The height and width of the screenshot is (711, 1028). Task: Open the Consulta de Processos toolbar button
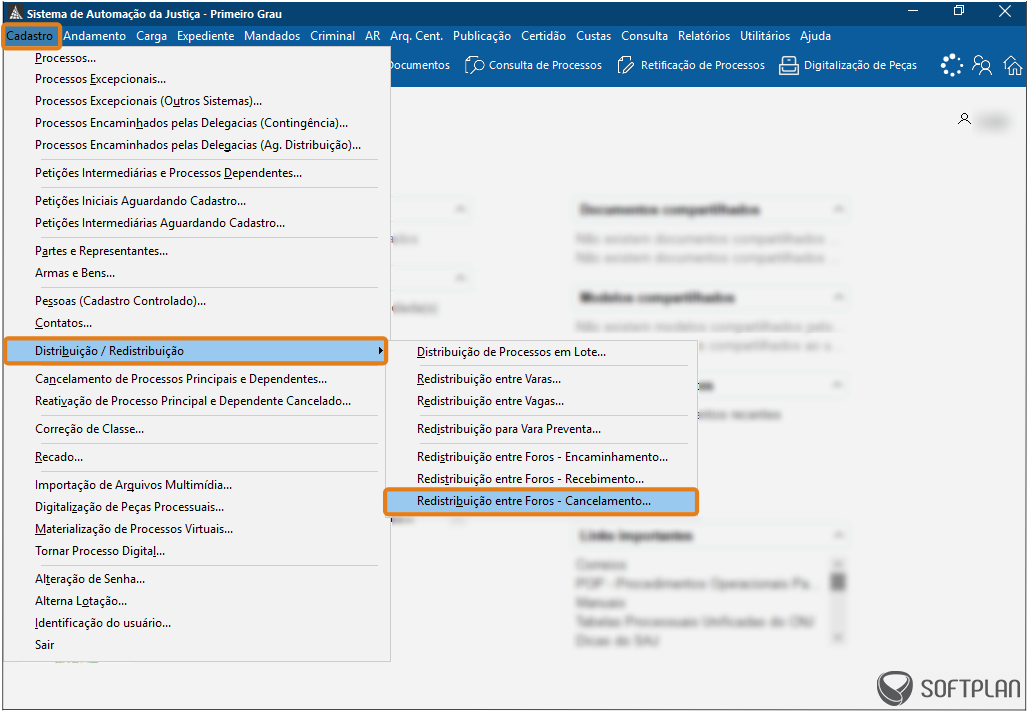(533, 65)
